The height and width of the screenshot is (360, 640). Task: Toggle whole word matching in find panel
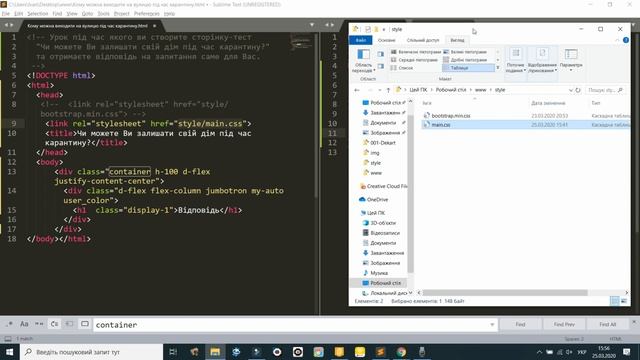39,324
